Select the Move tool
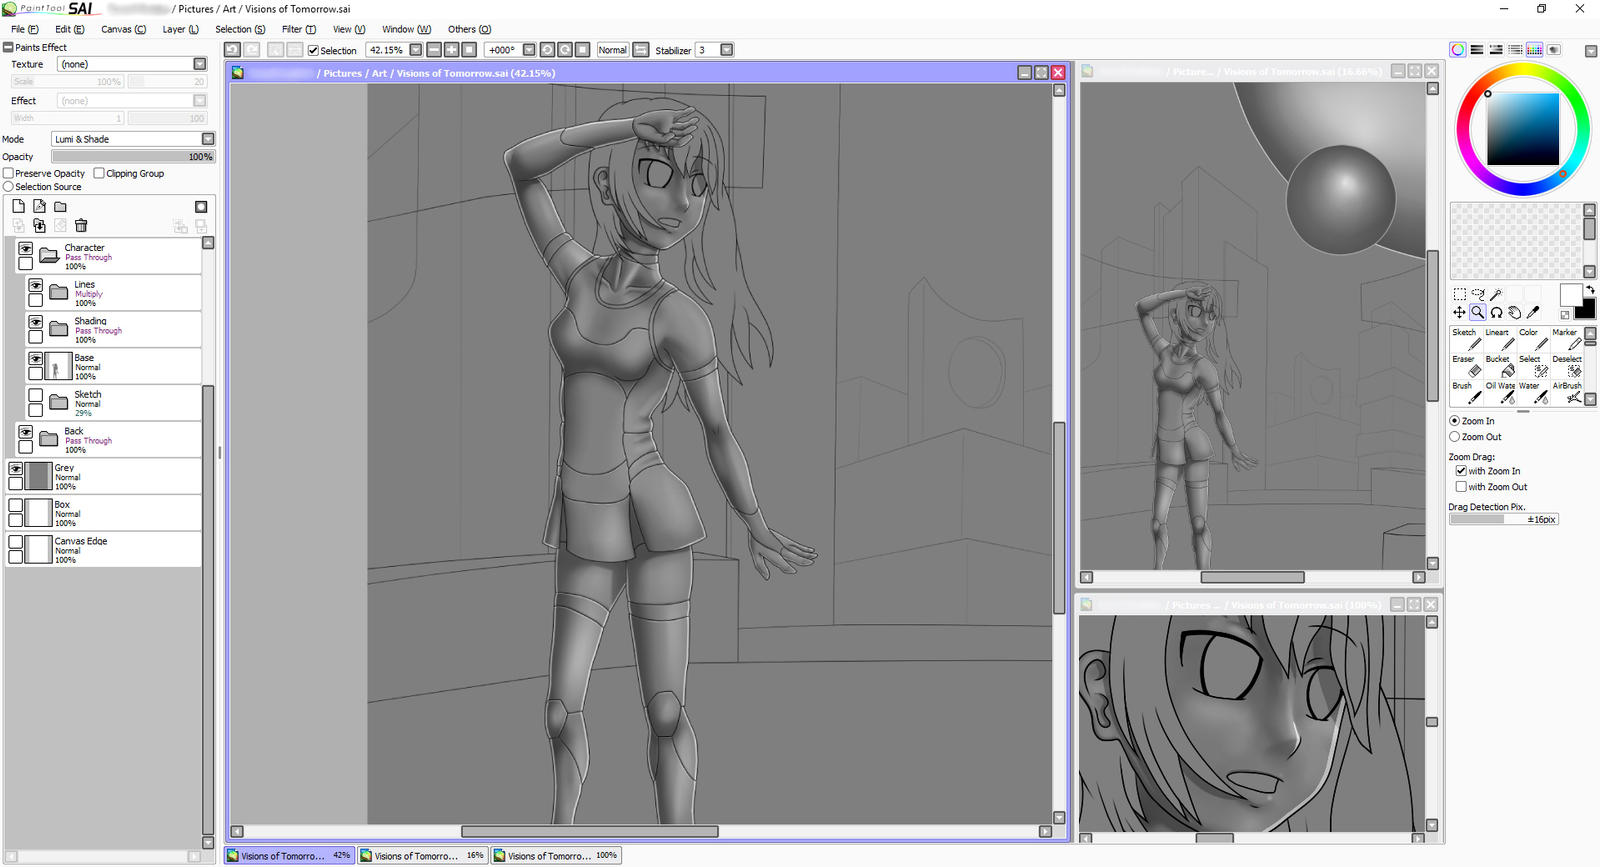 [x=1459, y=312]
